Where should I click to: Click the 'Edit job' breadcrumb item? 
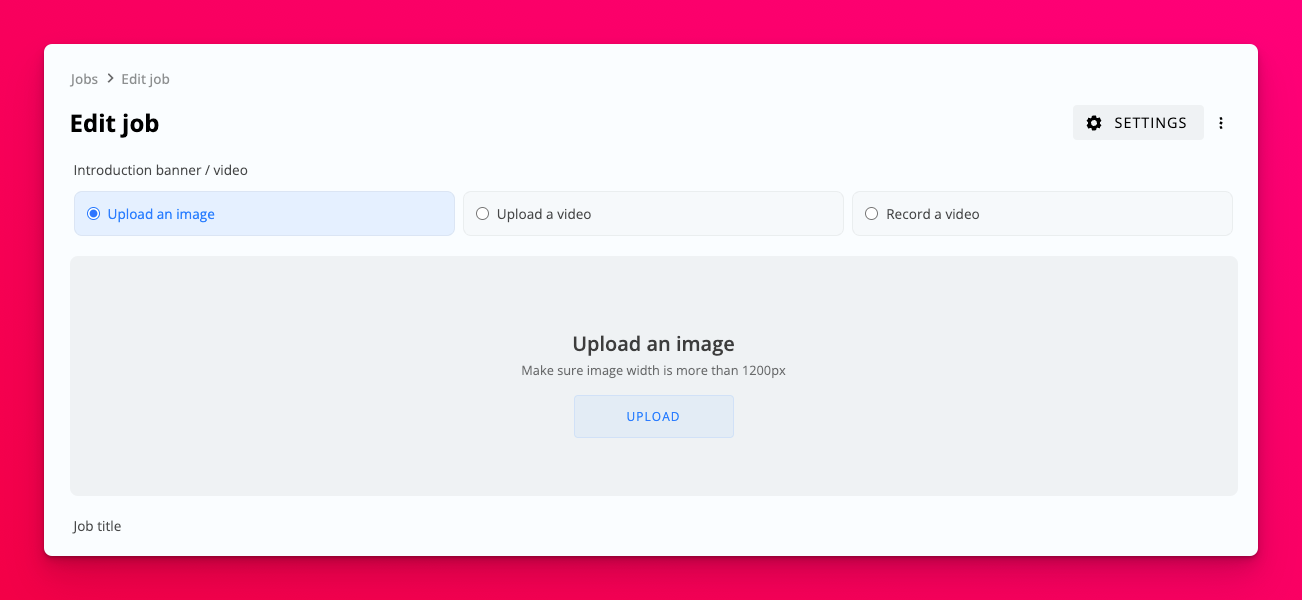point(145,79)
